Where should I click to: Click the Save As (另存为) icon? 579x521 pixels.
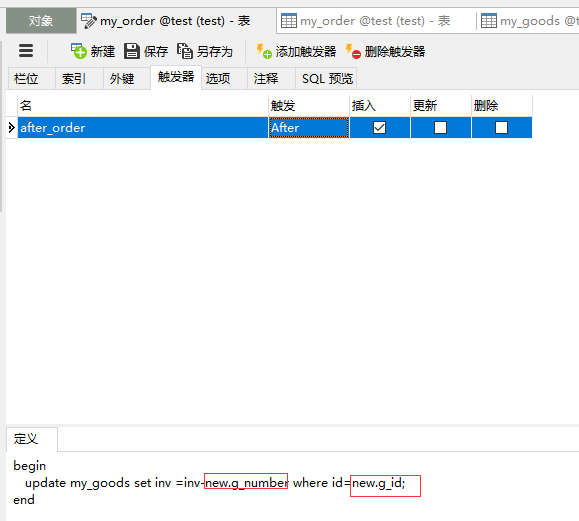click(185, 51)
